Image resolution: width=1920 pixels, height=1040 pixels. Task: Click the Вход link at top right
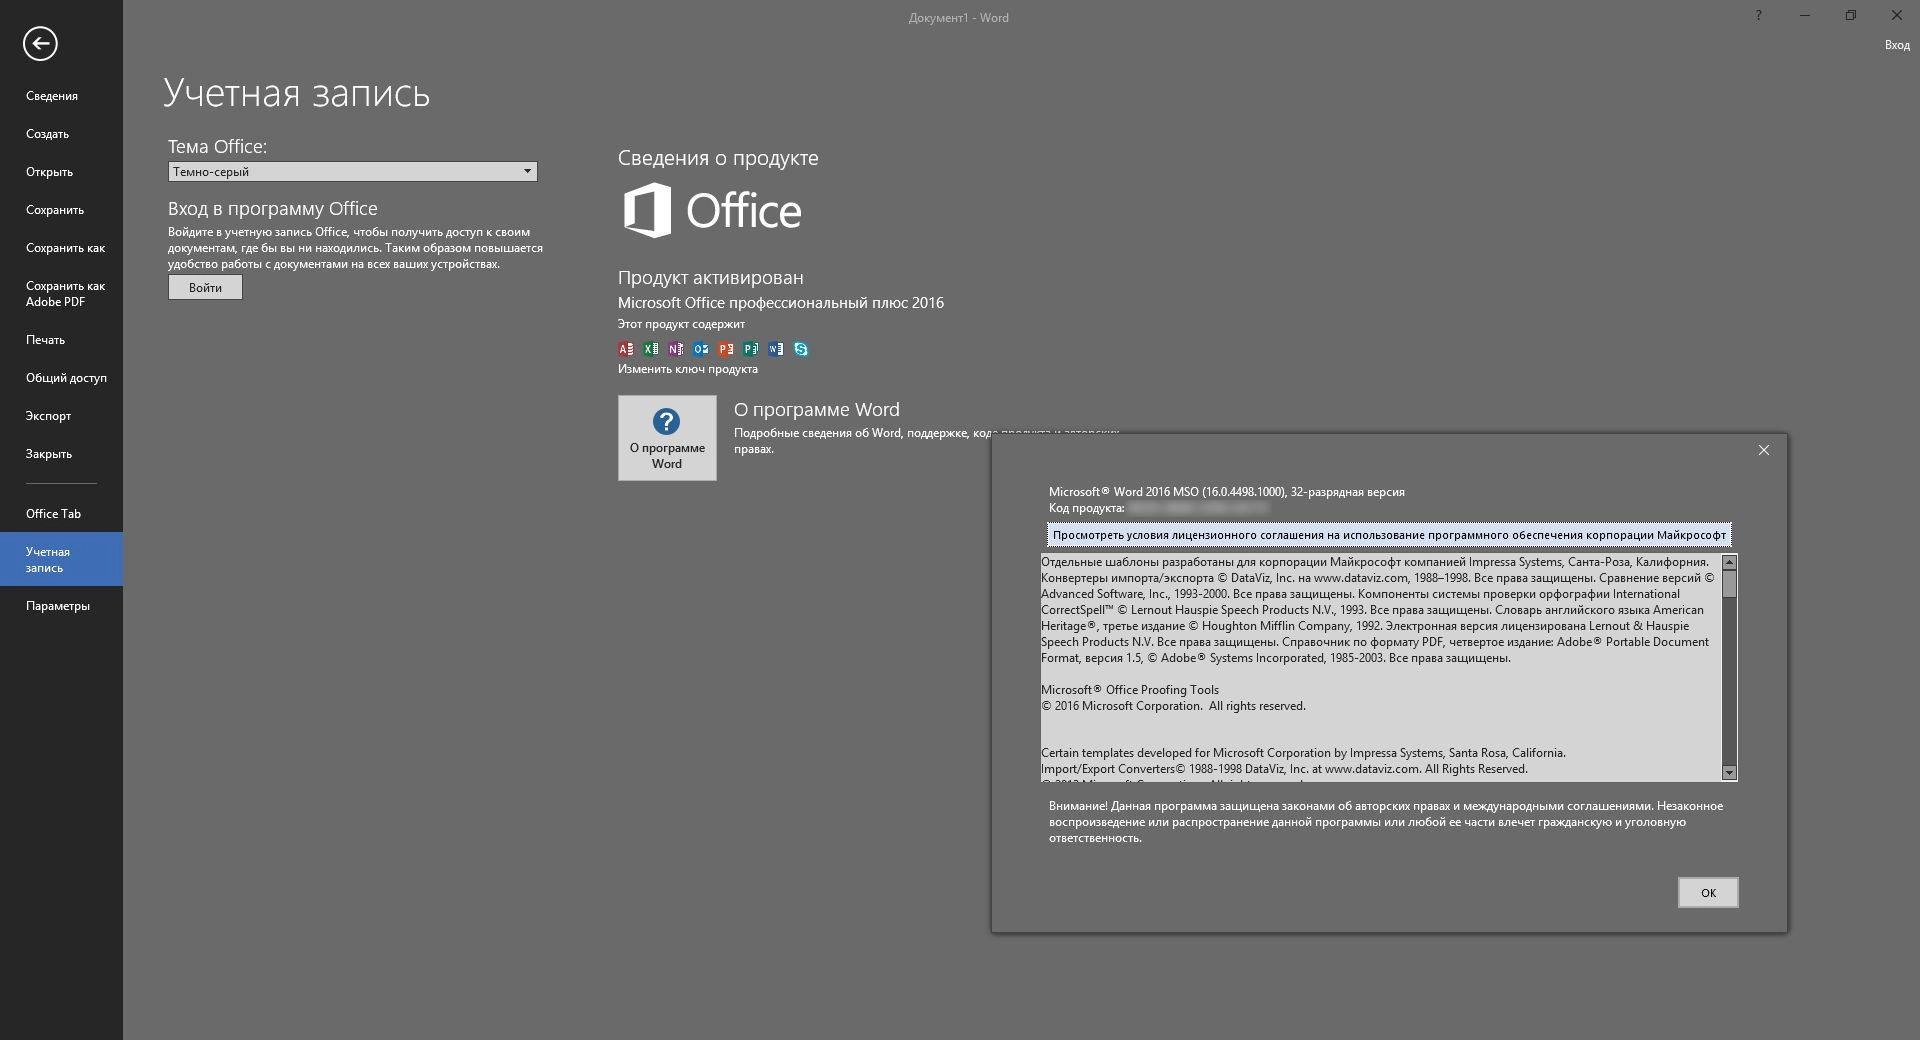coord(1897,45)
